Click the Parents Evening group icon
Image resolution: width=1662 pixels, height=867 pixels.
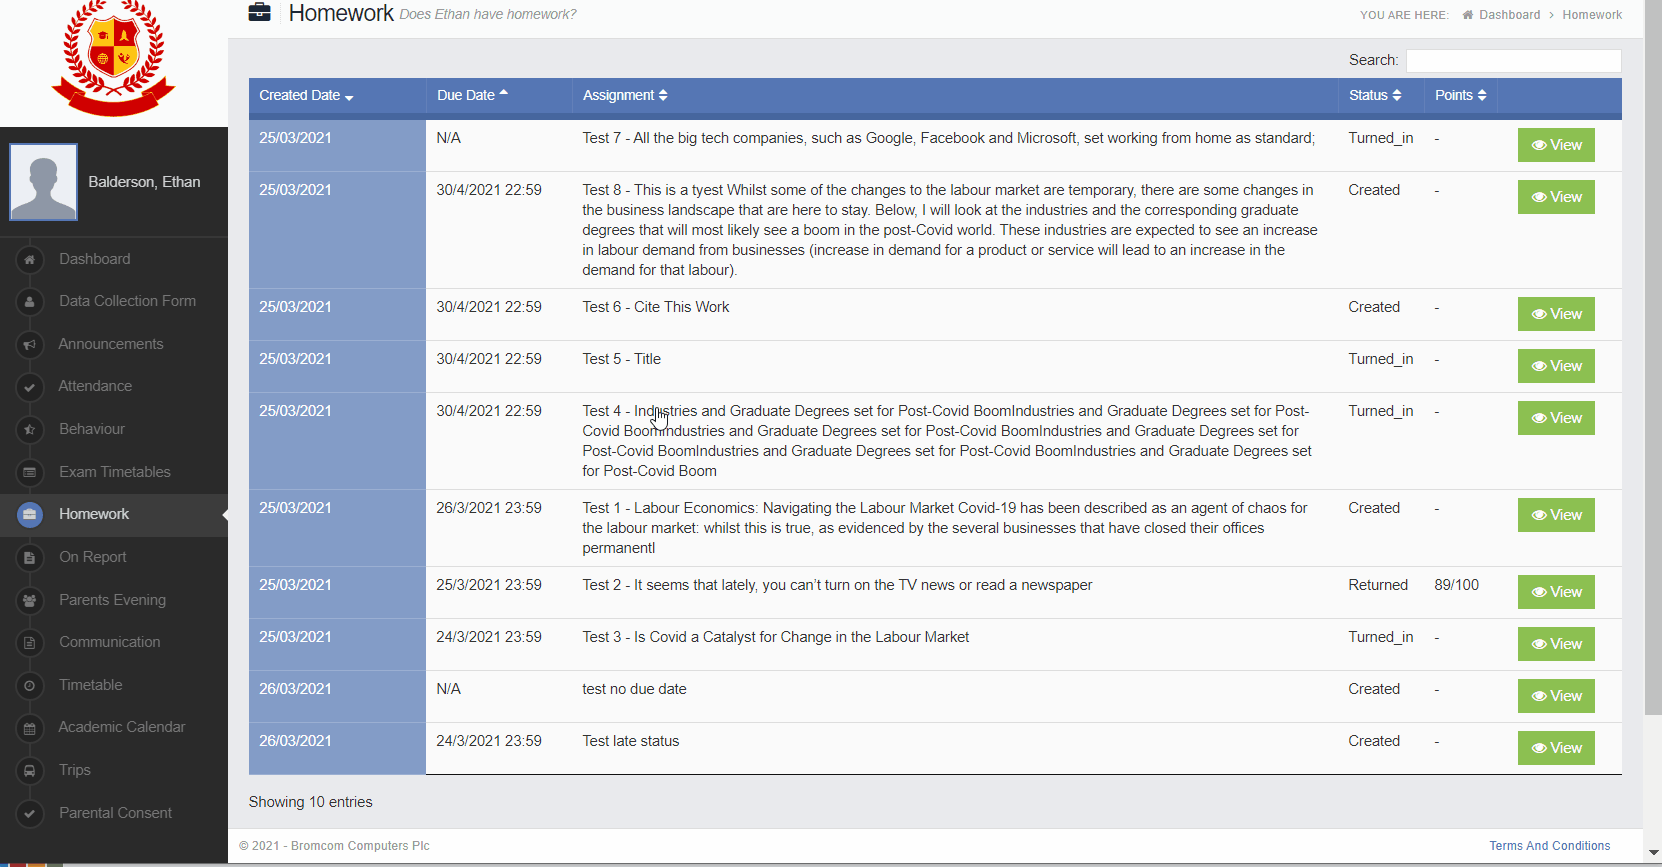(x=30, y=600)
